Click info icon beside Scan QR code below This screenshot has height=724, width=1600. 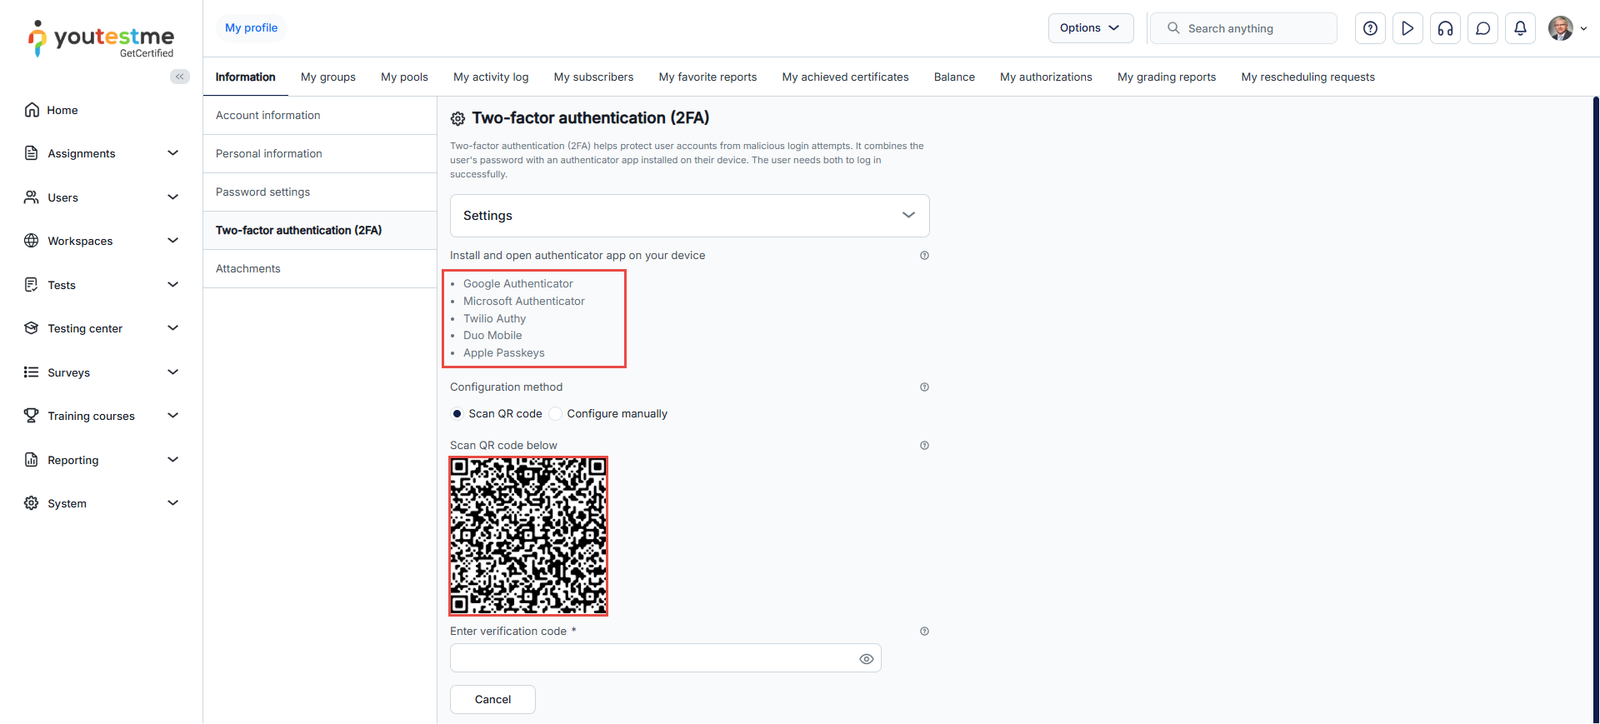(924, 446)
